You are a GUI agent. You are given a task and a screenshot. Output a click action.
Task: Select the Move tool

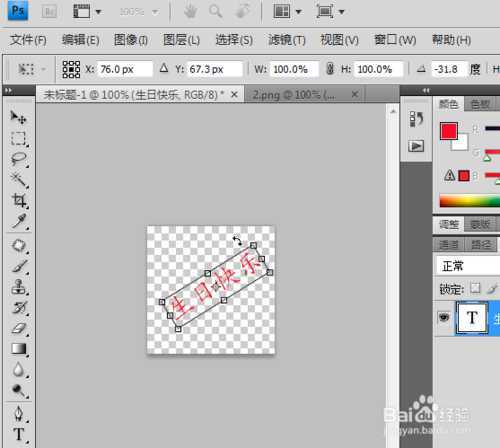tap(18, 117)
